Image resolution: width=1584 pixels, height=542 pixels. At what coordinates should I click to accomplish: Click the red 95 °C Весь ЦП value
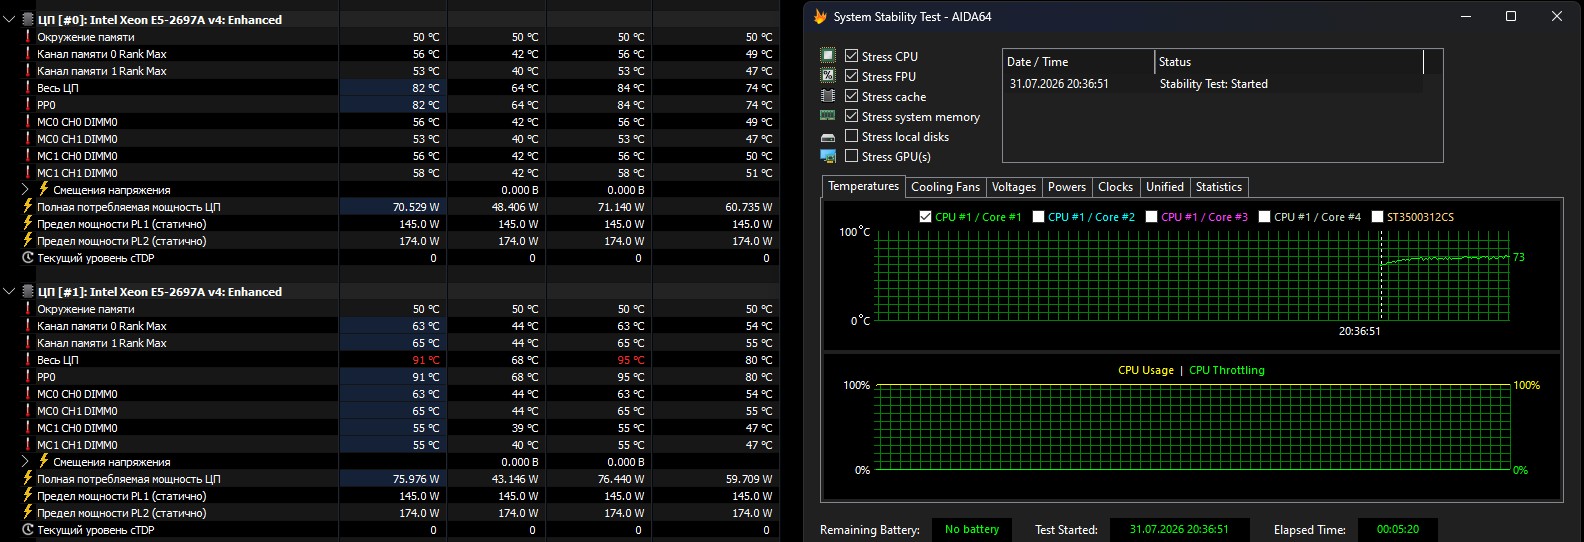click(630, 360)
